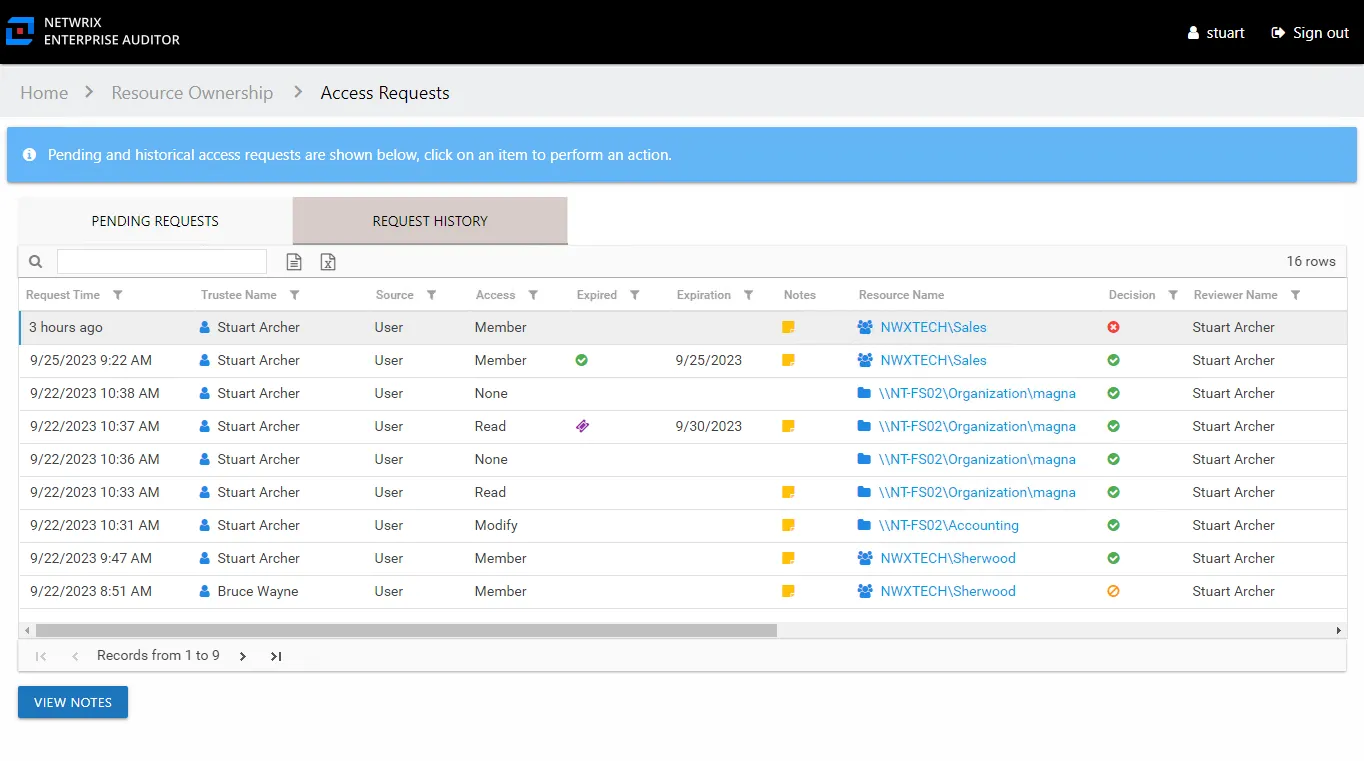Open Request Time column filter
Screen dimensions: 1364x761
118,295
